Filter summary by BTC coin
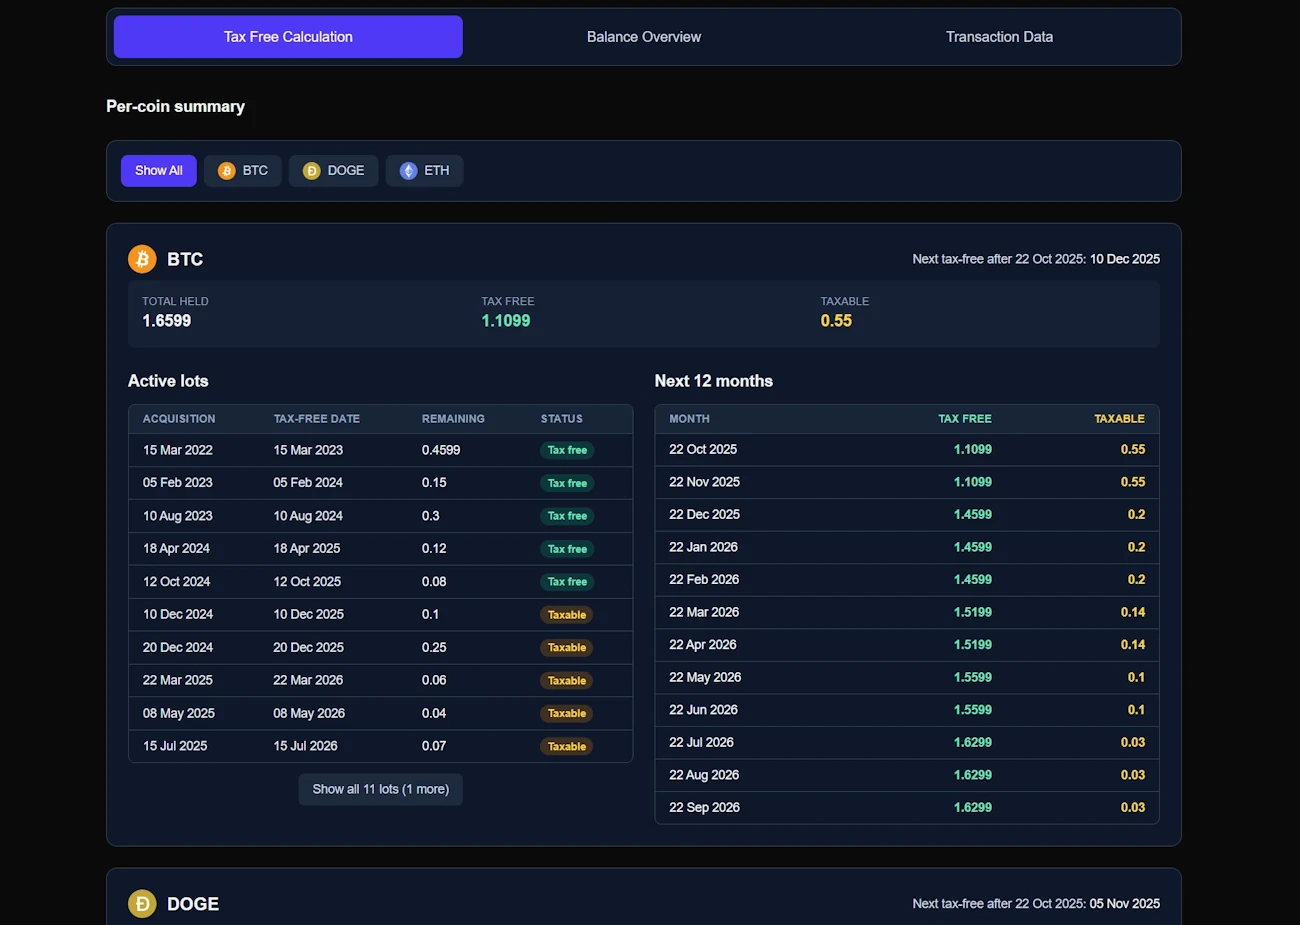The image size is (1300, 925). 243,171
